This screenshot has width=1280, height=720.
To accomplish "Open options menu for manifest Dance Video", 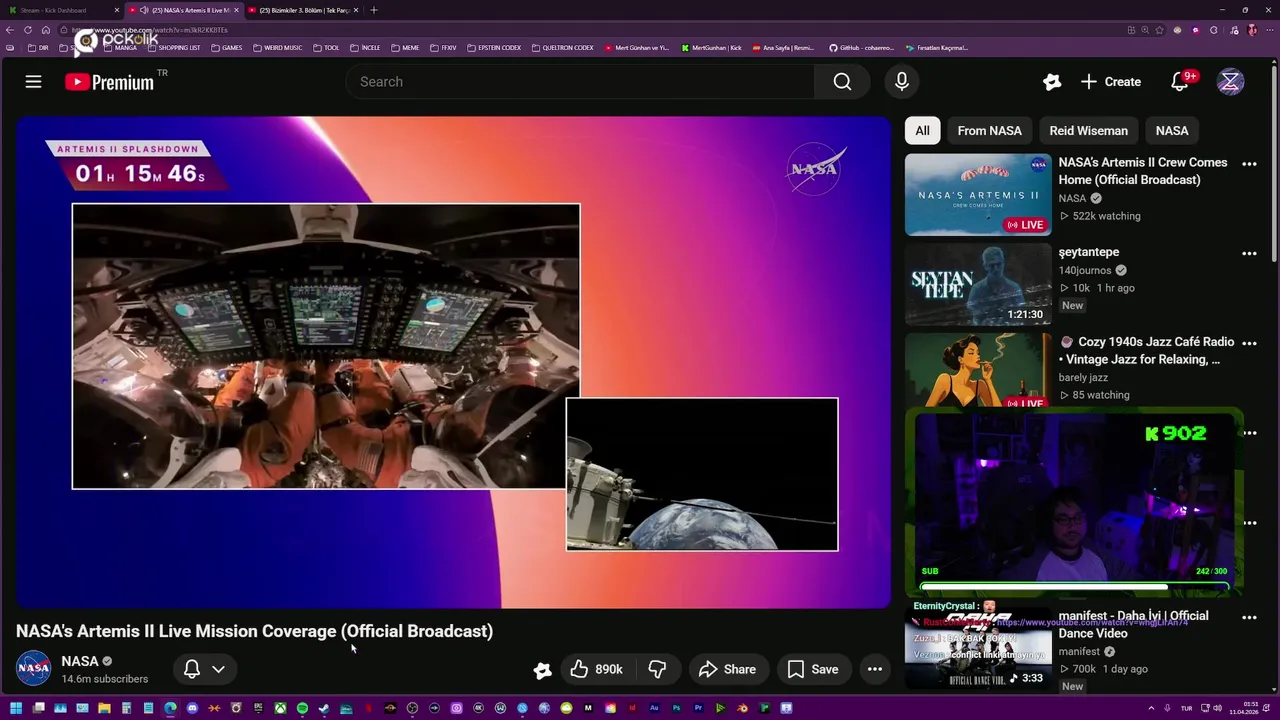I will pos(1249,618).
